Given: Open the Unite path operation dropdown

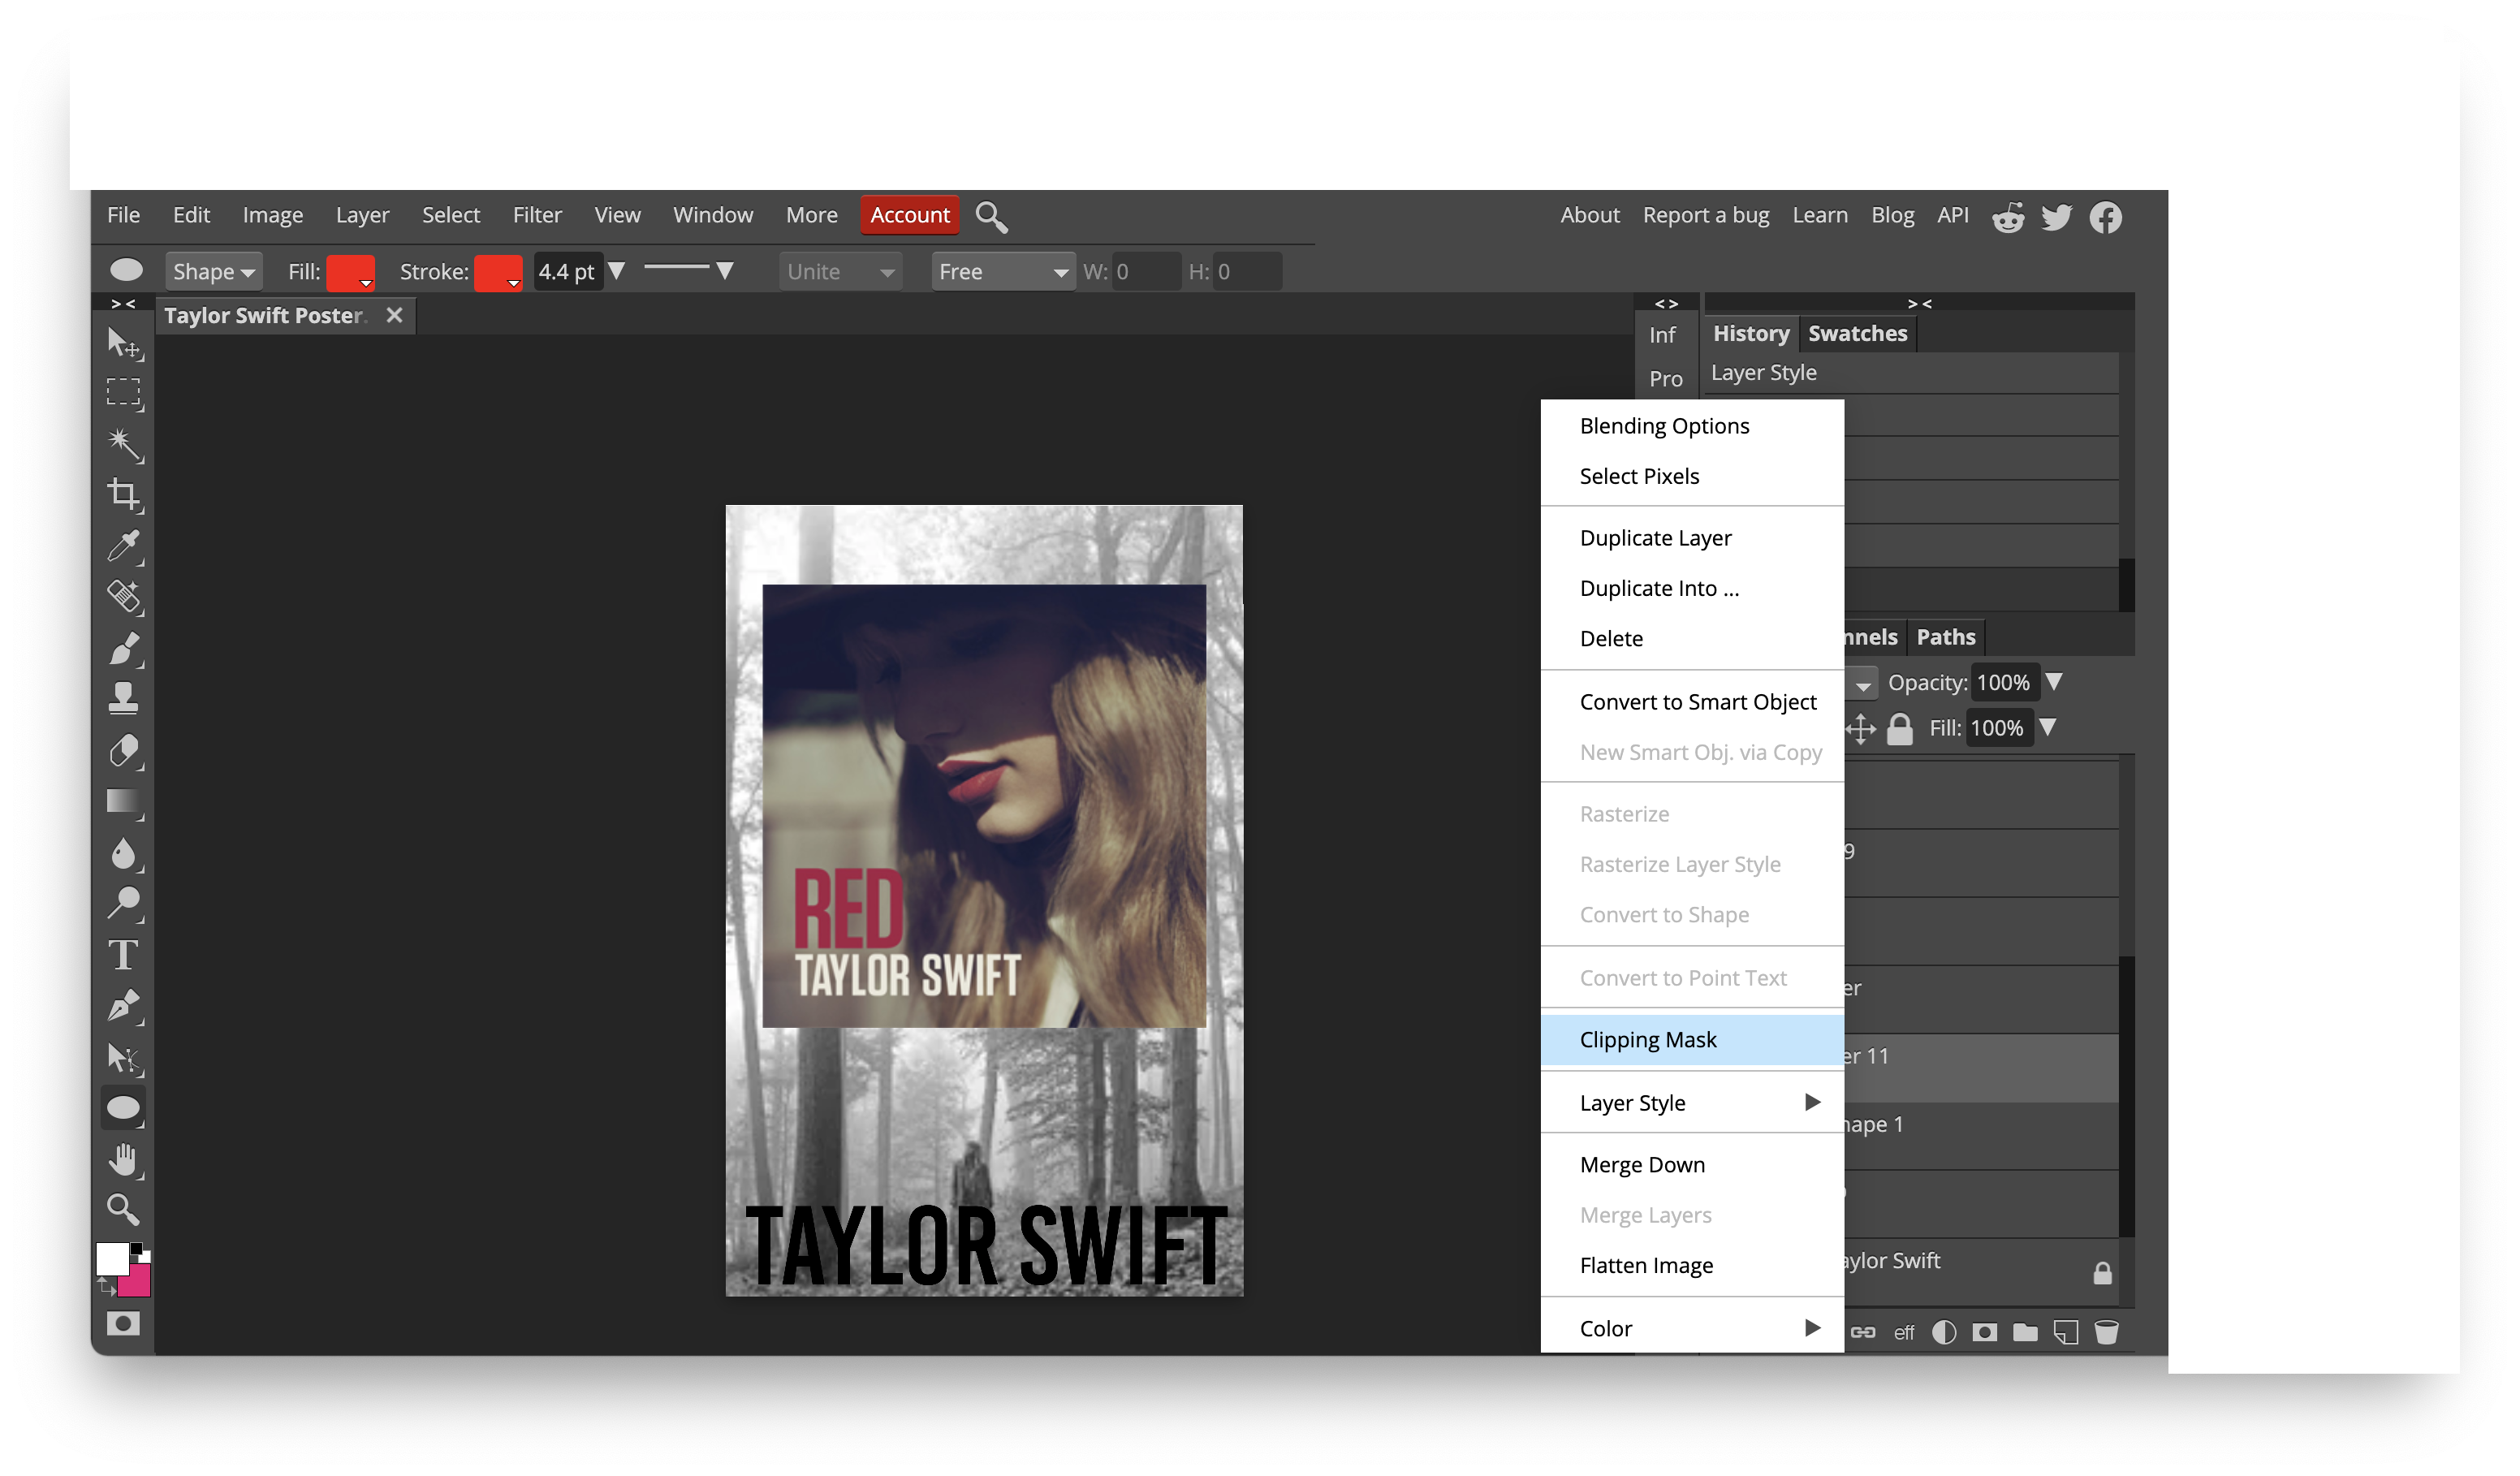Looking at the screenshot, I should [840, 272].
